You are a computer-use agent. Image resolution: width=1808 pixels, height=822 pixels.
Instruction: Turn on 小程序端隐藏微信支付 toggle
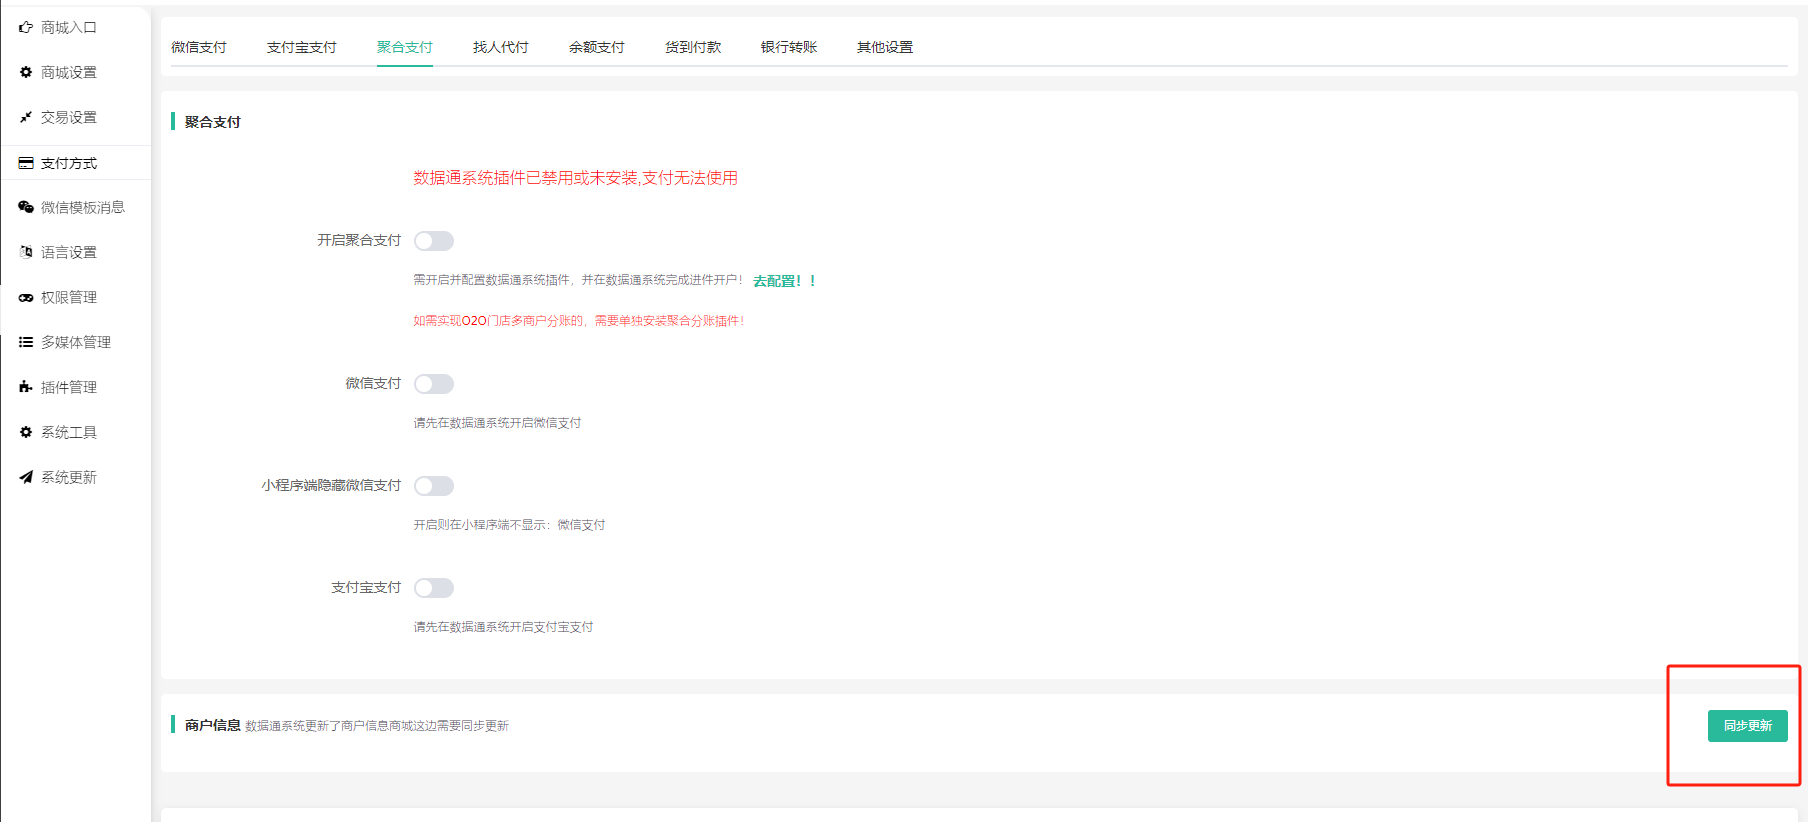(434, 486)
